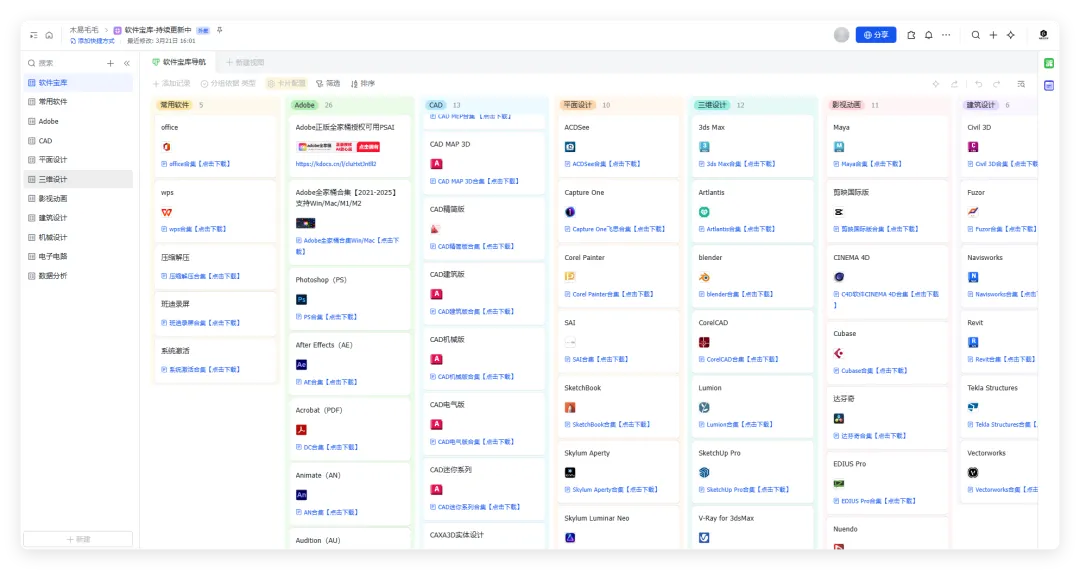Click the undo arrow in view toolbar
Screen dimensions: 1080x570
tap(978, 84)
